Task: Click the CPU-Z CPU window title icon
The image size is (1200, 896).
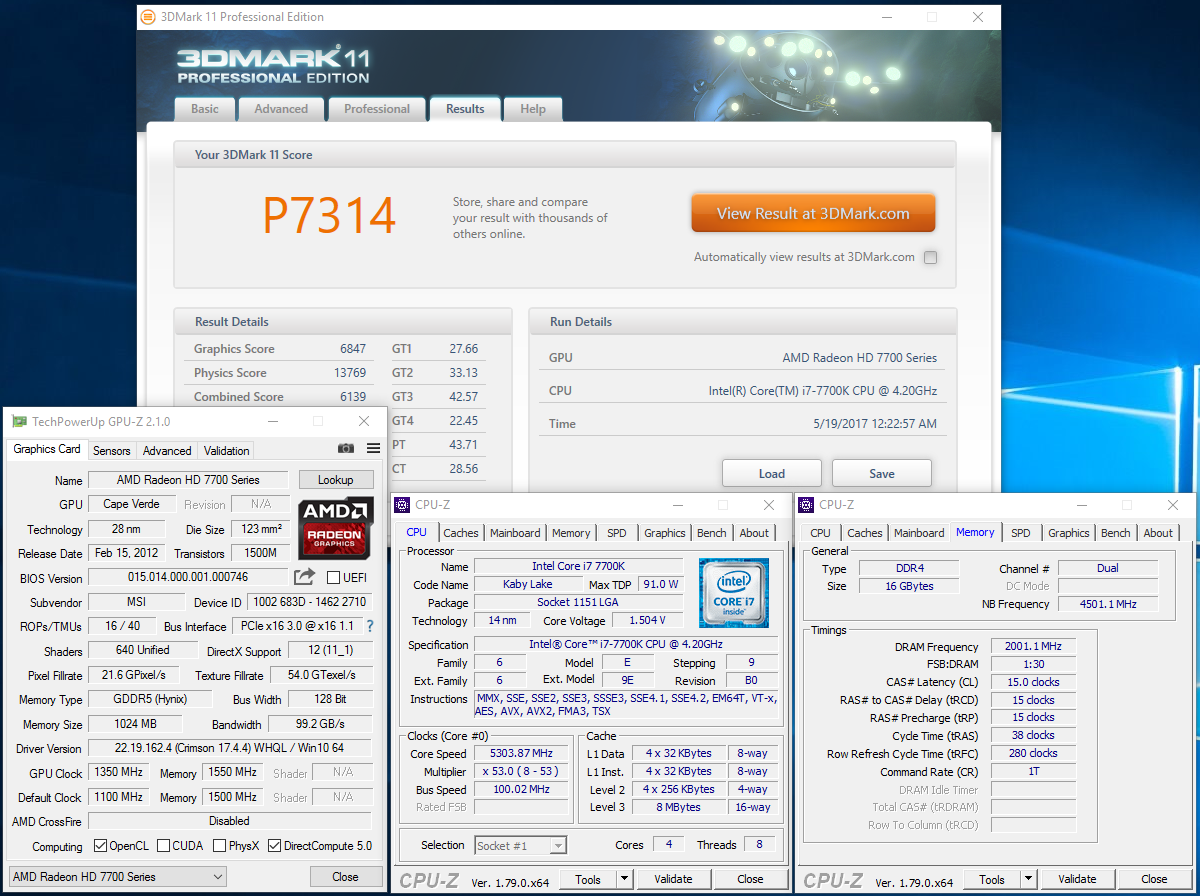Action: 402,505
